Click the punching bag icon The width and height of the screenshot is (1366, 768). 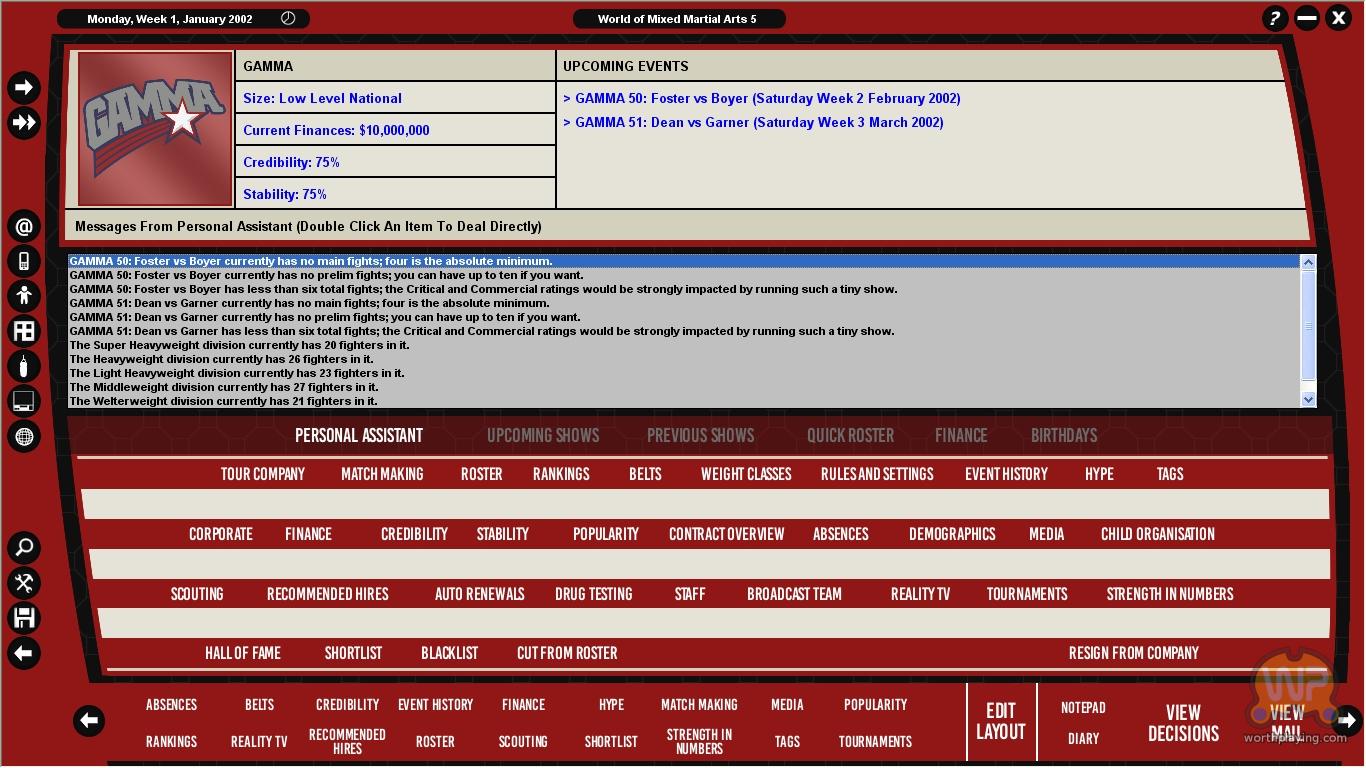click(x=24, y=366)
